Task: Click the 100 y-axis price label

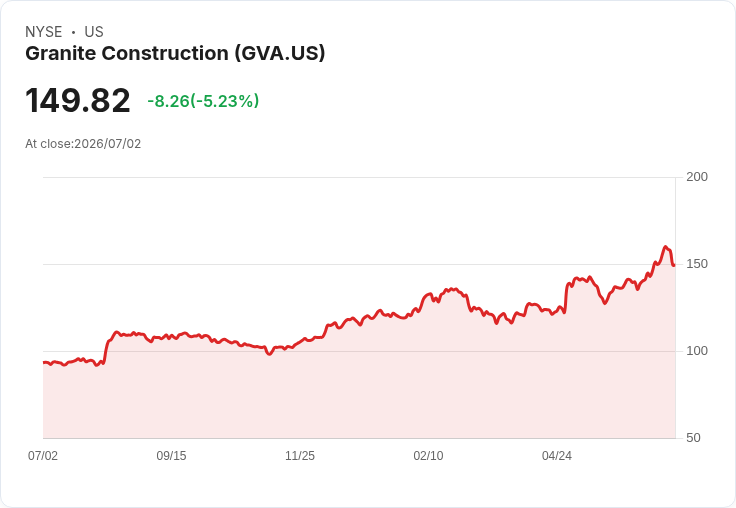Action: [x=697, y=351]
